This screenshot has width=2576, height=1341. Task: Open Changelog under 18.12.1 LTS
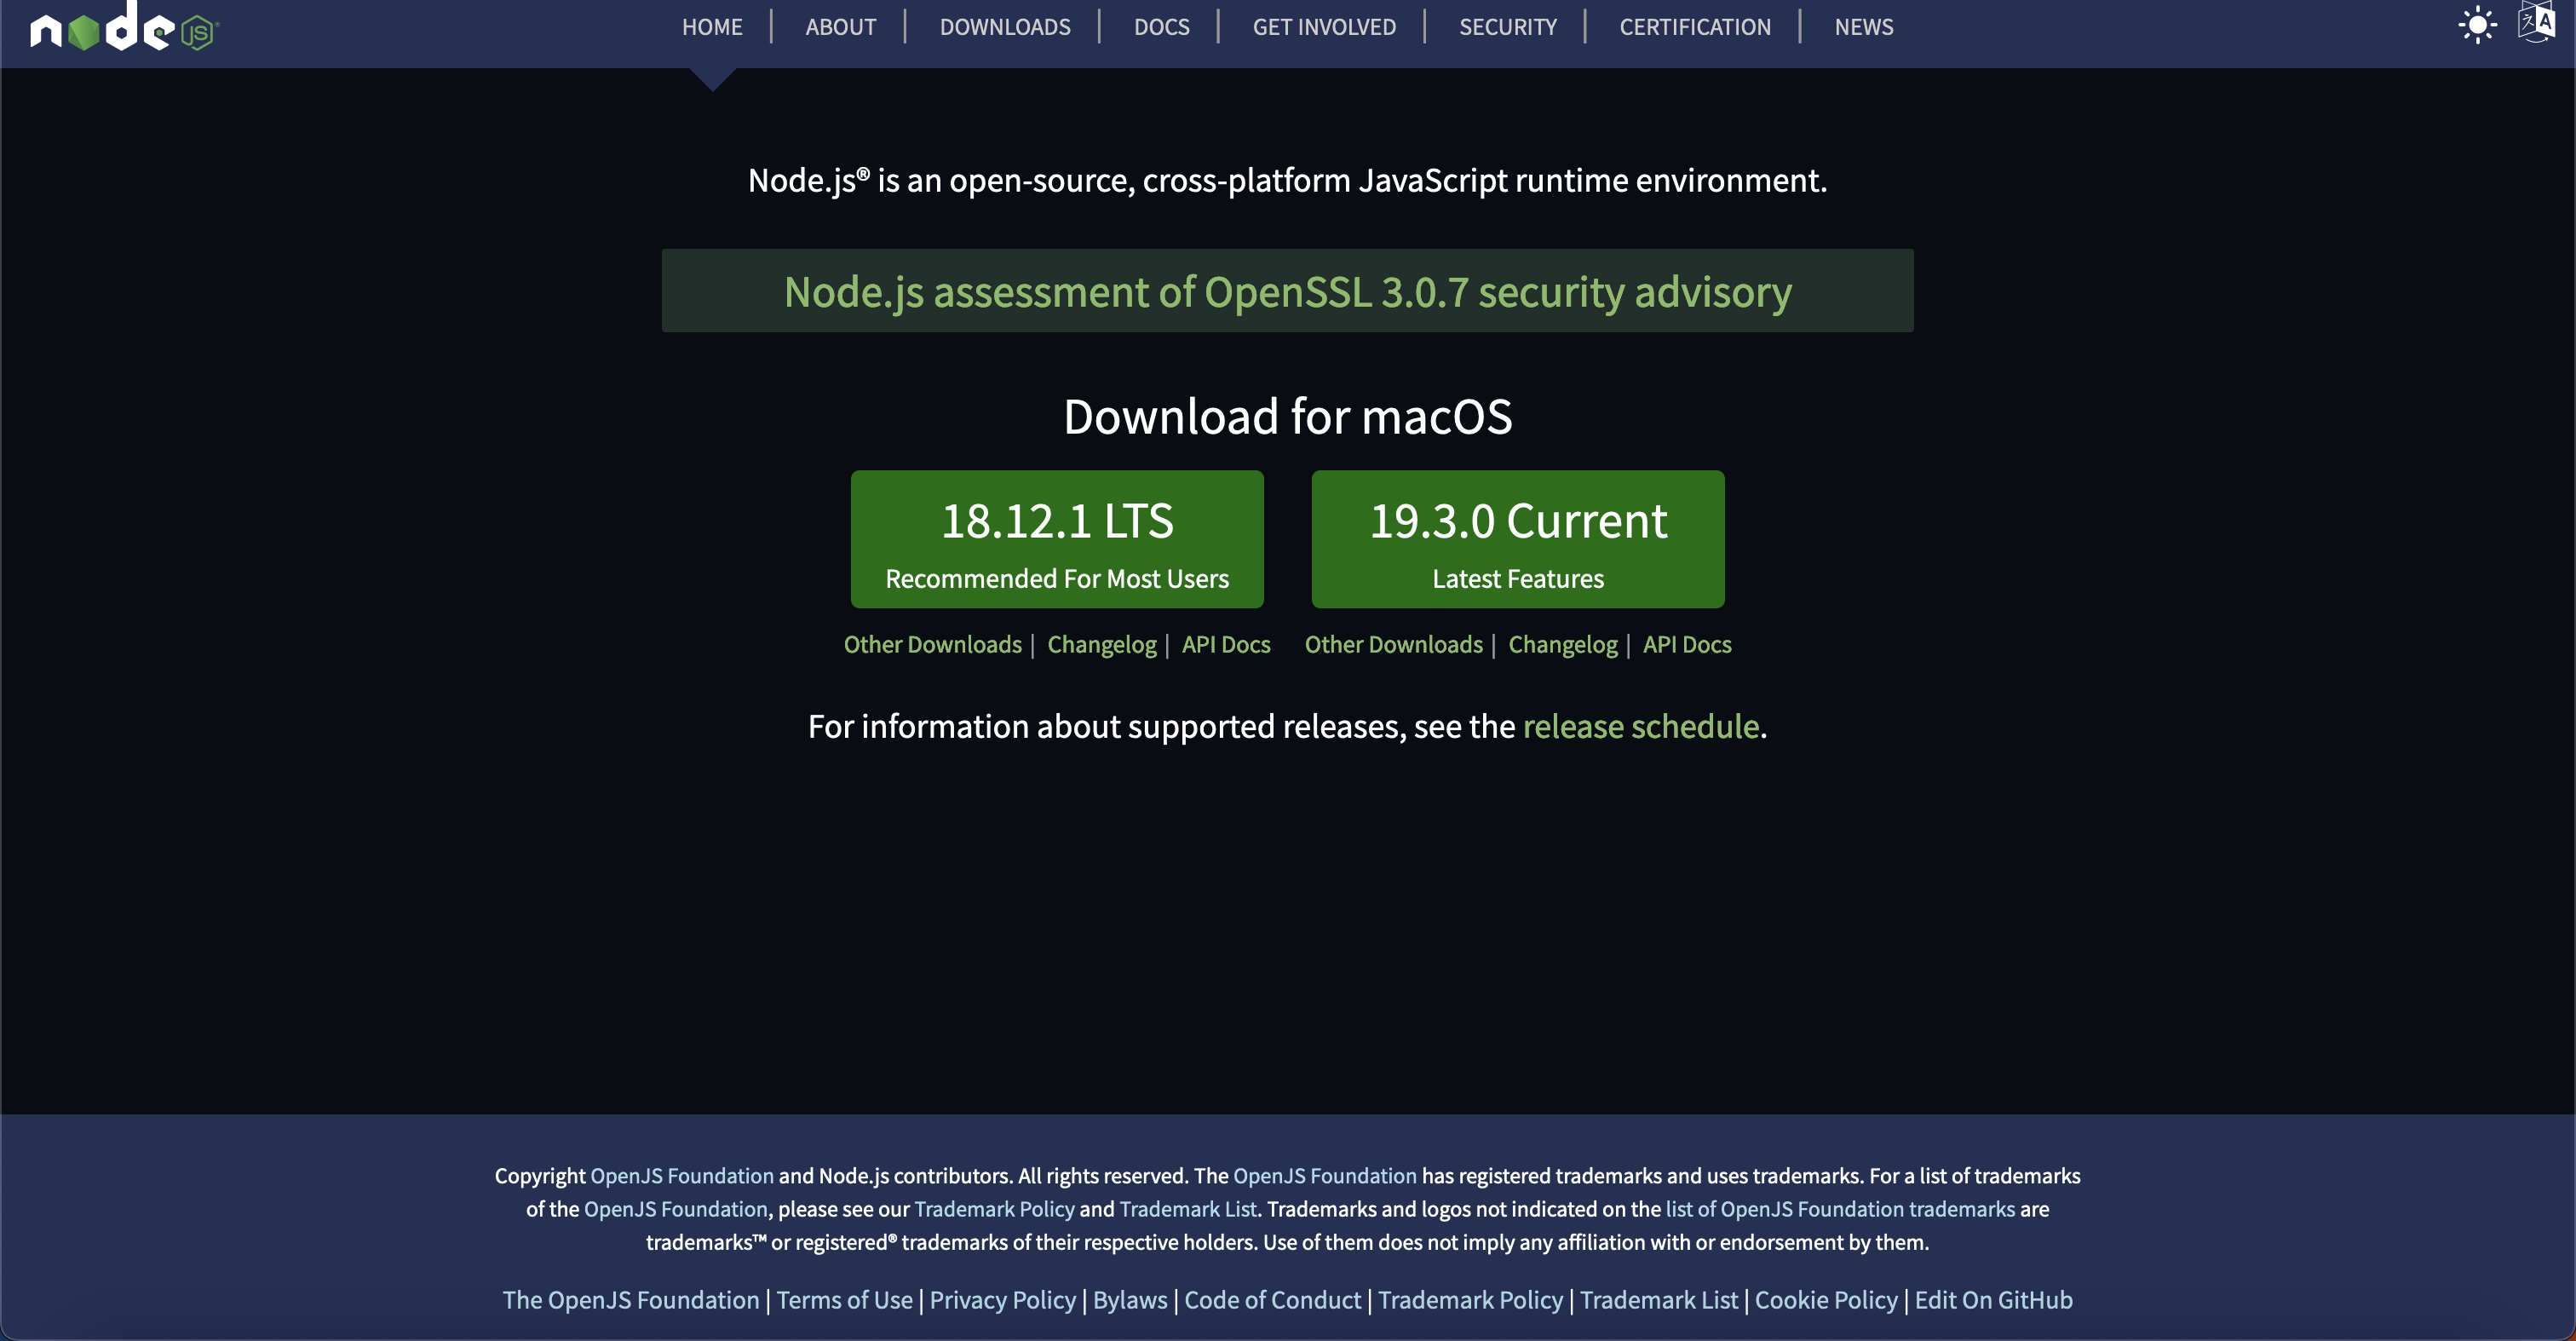pos(1101,645)
